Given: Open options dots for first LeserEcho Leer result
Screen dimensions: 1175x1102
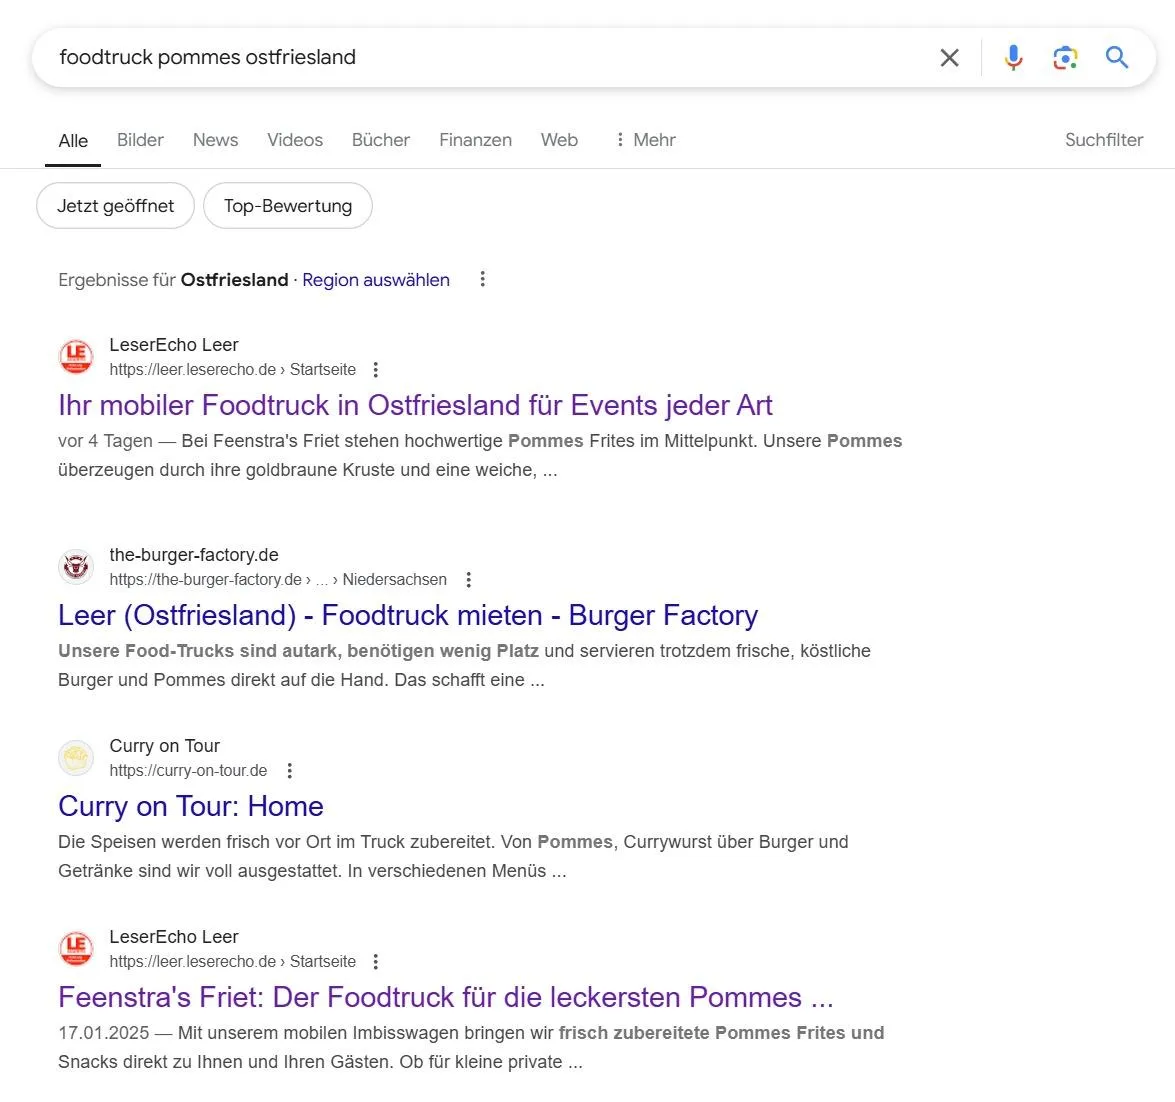Looking at the screenshot, I should click(x=375, y=369).
